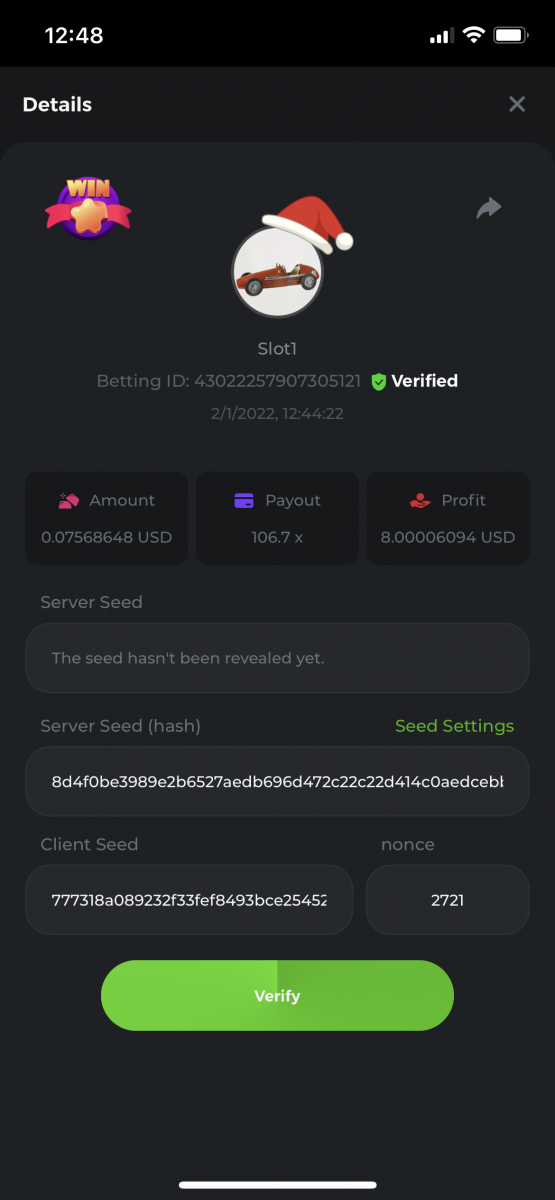Image resolution: width=555 pixels, height=1200 pixels.
Task: Open Seed Settings link
Action: point(454,726)
